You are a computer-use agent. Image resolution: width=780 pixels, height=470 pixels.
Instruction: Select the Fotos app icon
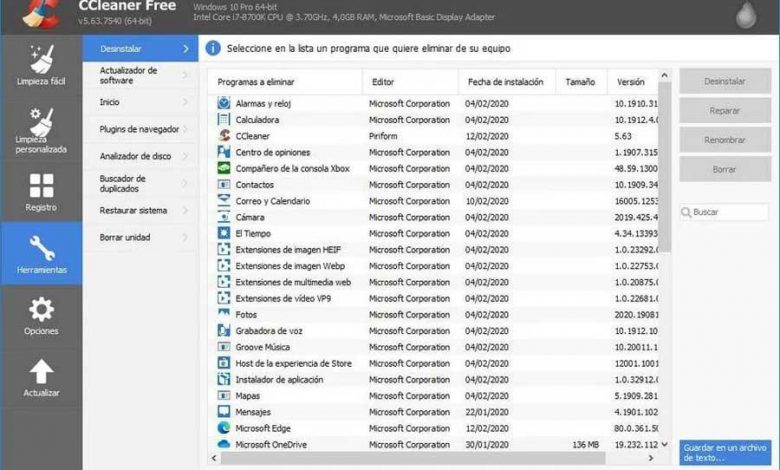tap(224, 314)
